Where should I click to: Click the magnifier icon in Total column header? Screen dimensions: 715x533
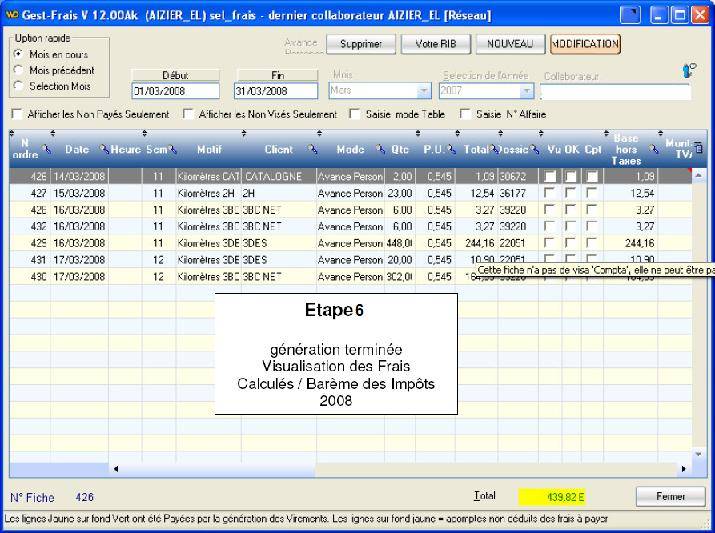(x=494, y=149)
